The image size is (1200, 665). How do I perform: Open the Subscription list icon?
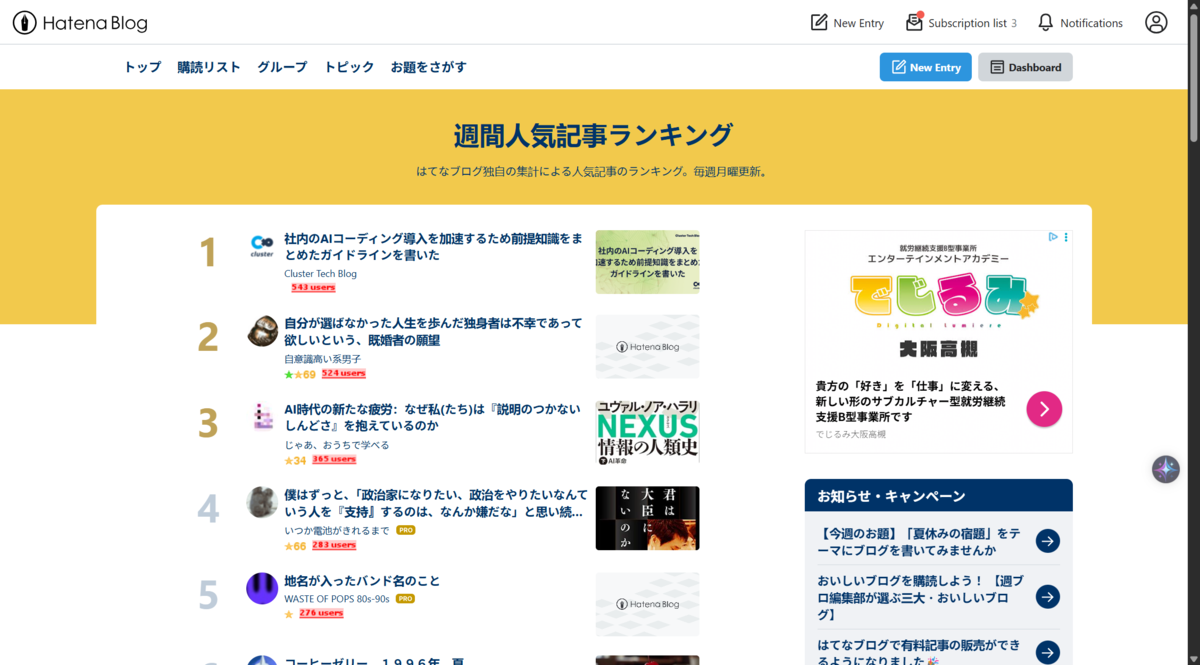[914, 22]
